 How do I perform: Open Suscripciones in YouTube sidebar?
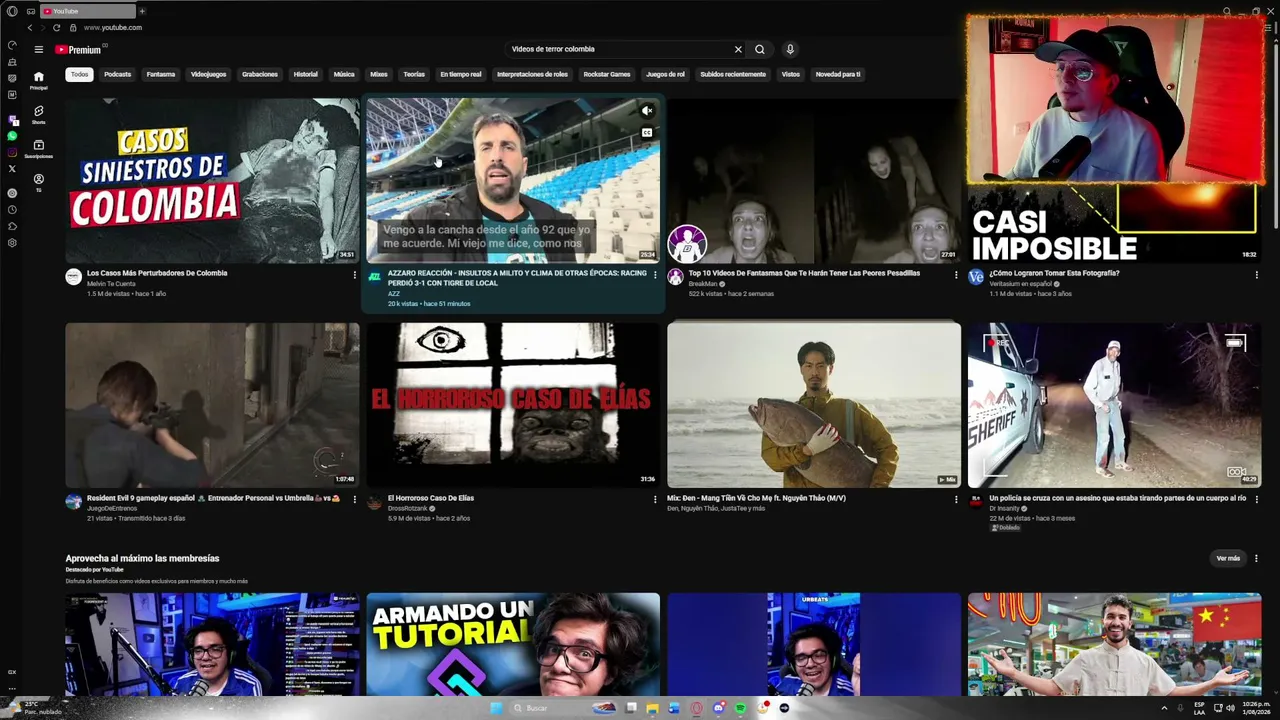pos(39,148)
